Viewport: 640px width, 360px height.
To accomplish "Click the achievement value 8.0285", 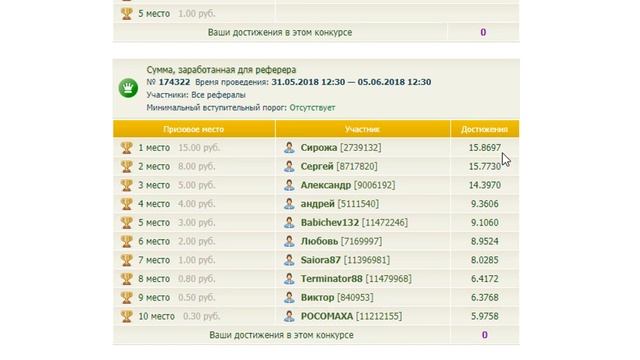I will click(x=484, y=260).
